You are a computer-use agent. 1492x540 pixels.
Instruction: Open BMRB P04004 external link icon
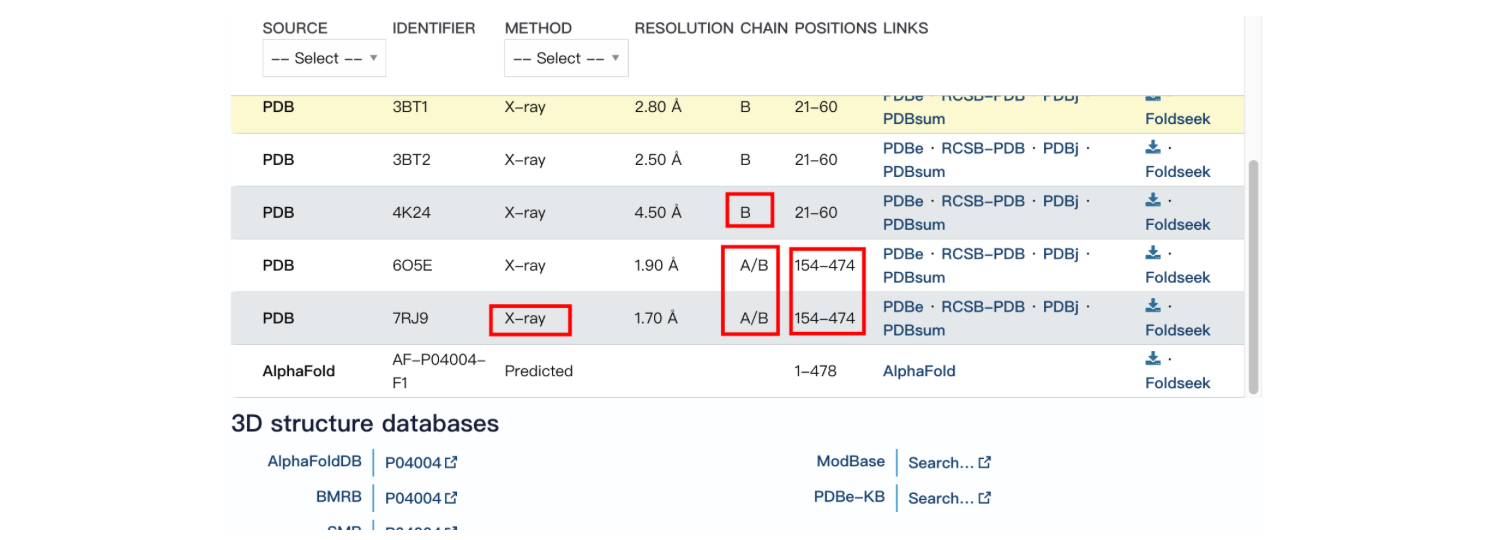point(451,497)
